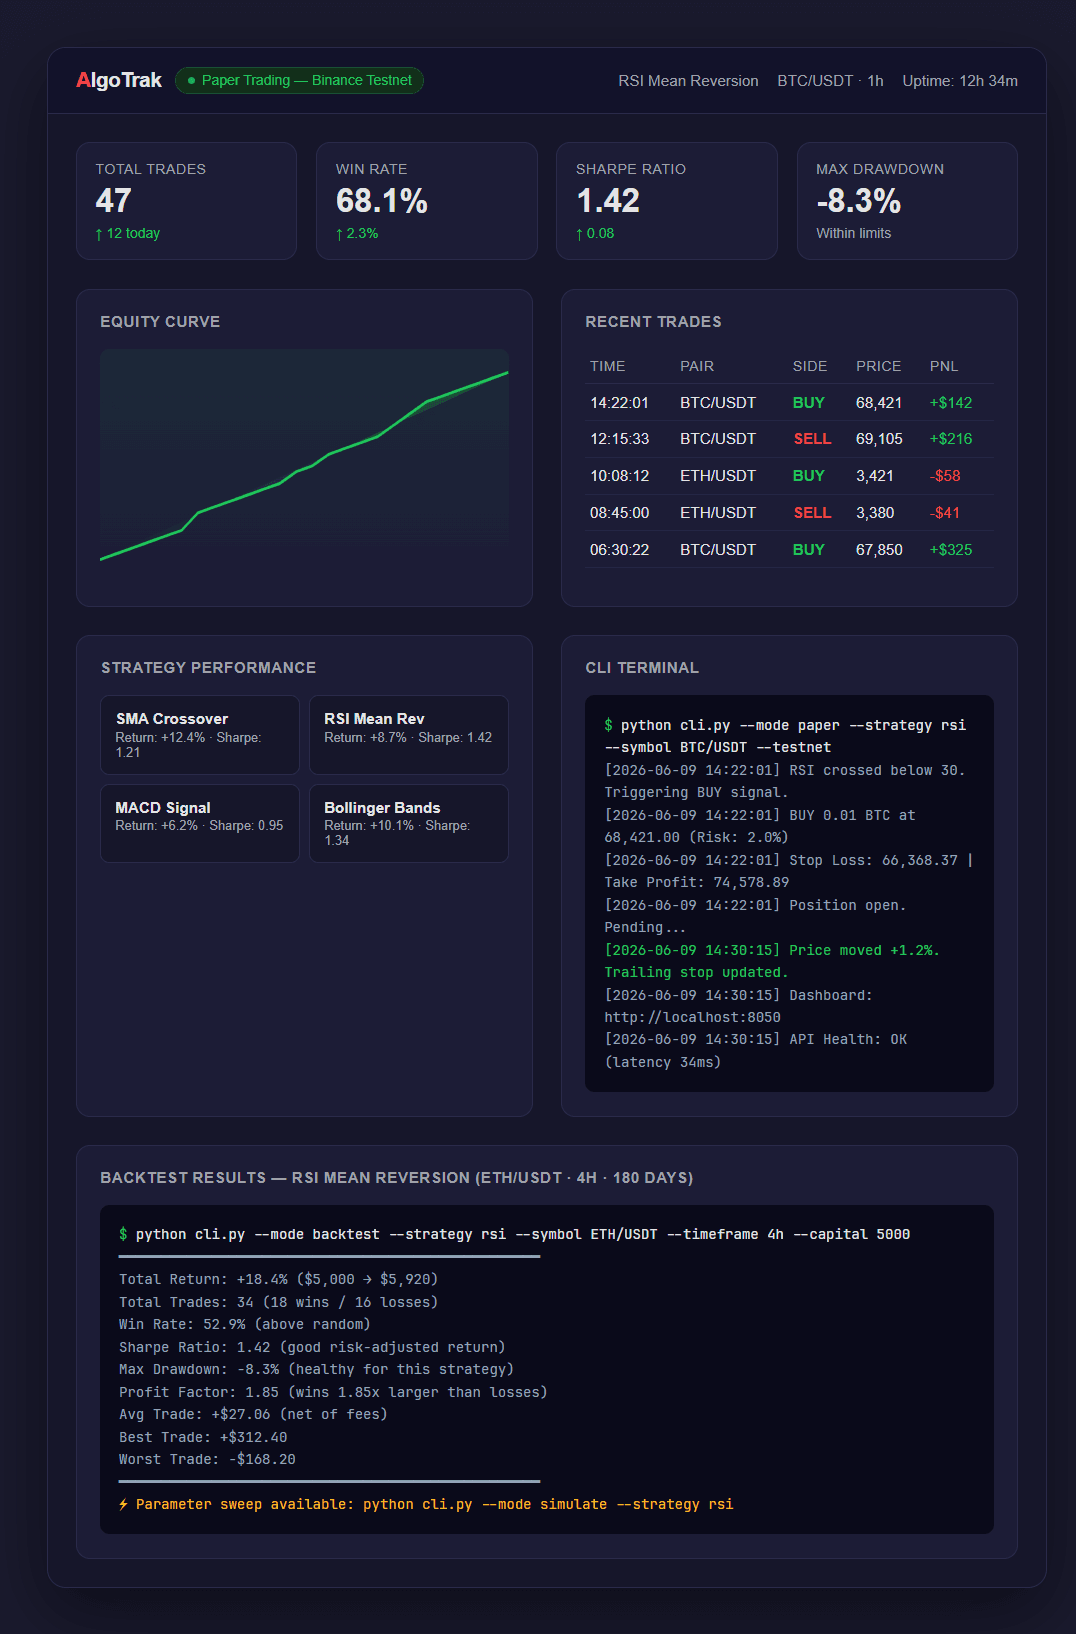This screenshot has width=1076, height=1634.
Task: Click the 2.3% win rate change
Action: 357,233
